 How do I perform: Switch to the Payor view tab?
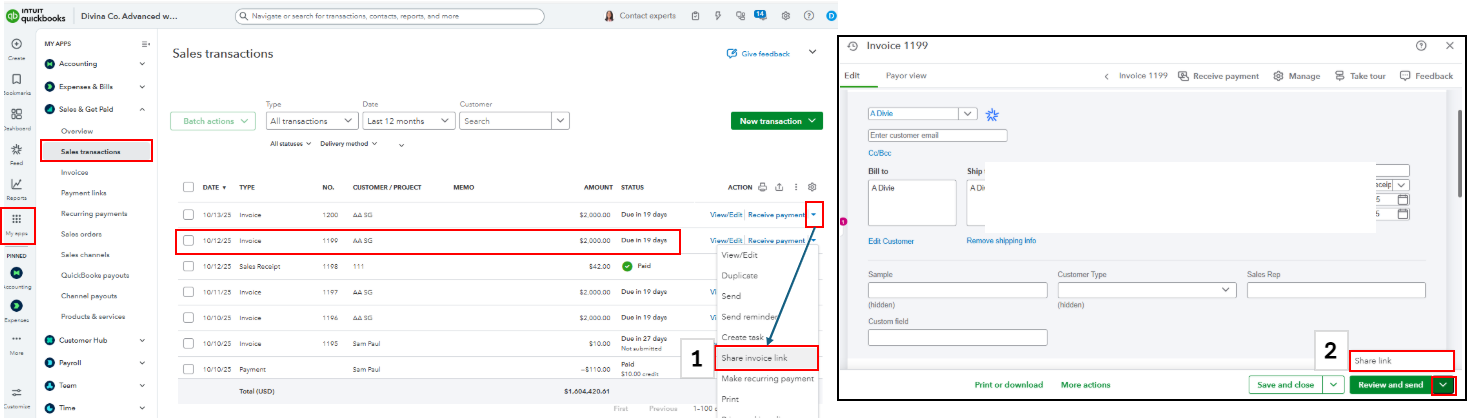point(906,76)
